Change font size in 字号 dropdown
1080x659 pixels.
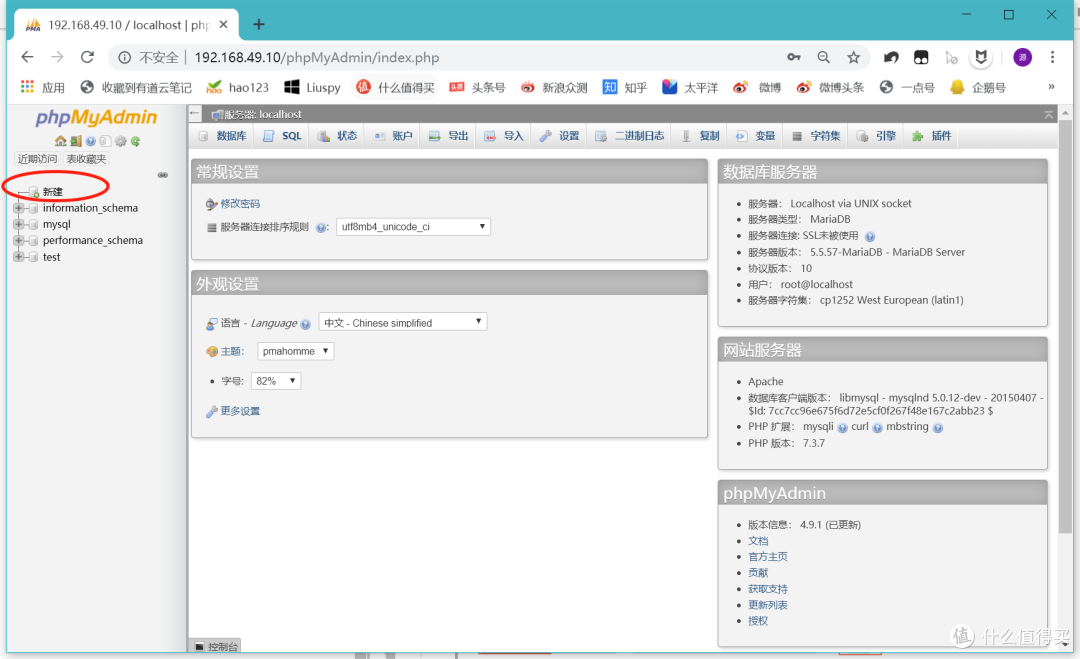pos(275,380)
